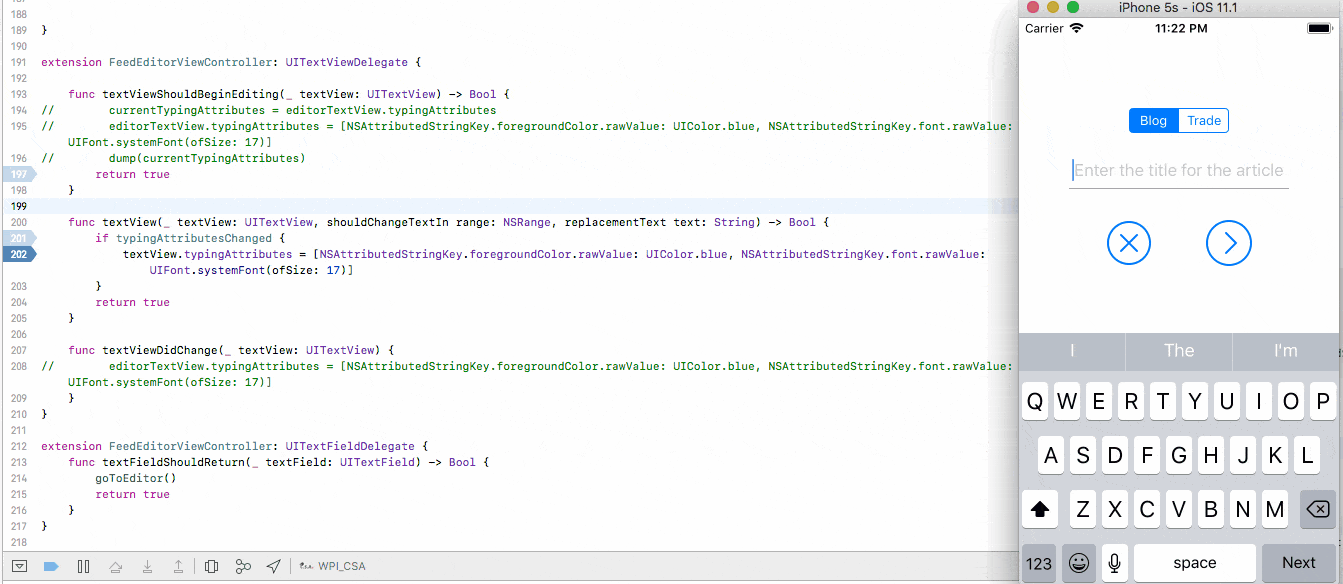Click the iPhone 5s simulator title bar
Image resolution: width=1343 pixels, height=584 pixels.
(1180, 8)
